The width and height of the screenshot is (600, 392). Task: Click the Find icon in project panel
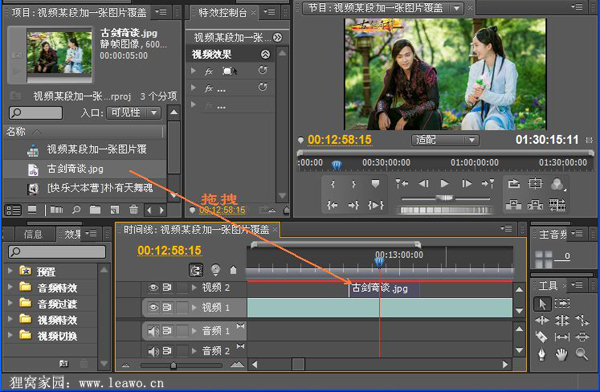77,210
